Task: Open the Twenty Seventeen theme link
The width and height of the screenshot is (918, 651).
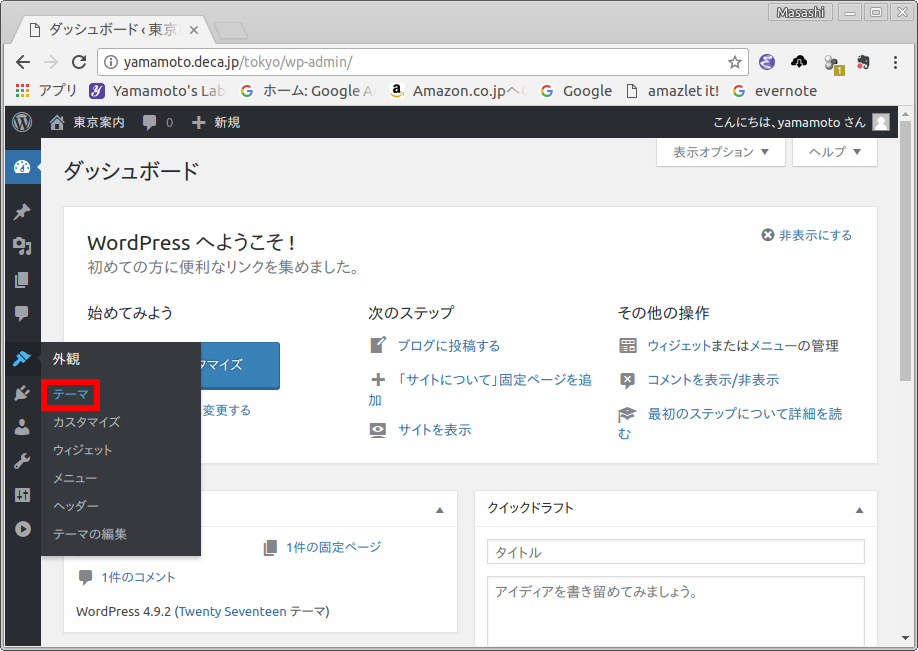Action: pyautogui.click(x=232, y=611)
